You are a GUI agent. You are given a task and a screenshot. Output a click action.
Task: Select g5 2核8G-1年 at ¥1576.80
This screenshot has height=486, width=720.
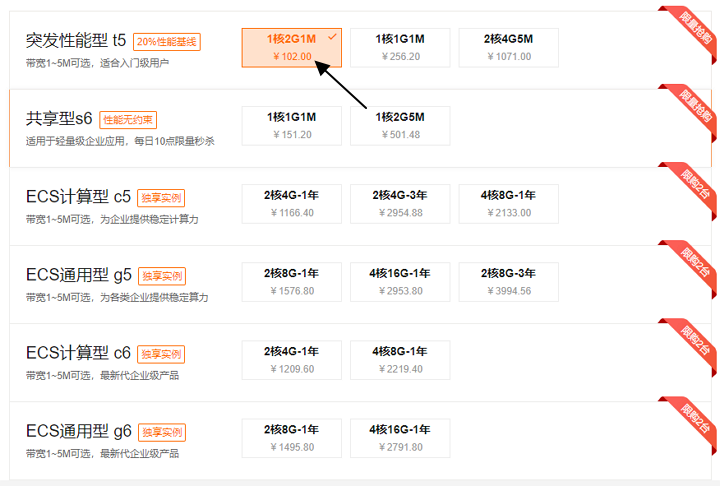pyautogui.click(x=292, y=282)
